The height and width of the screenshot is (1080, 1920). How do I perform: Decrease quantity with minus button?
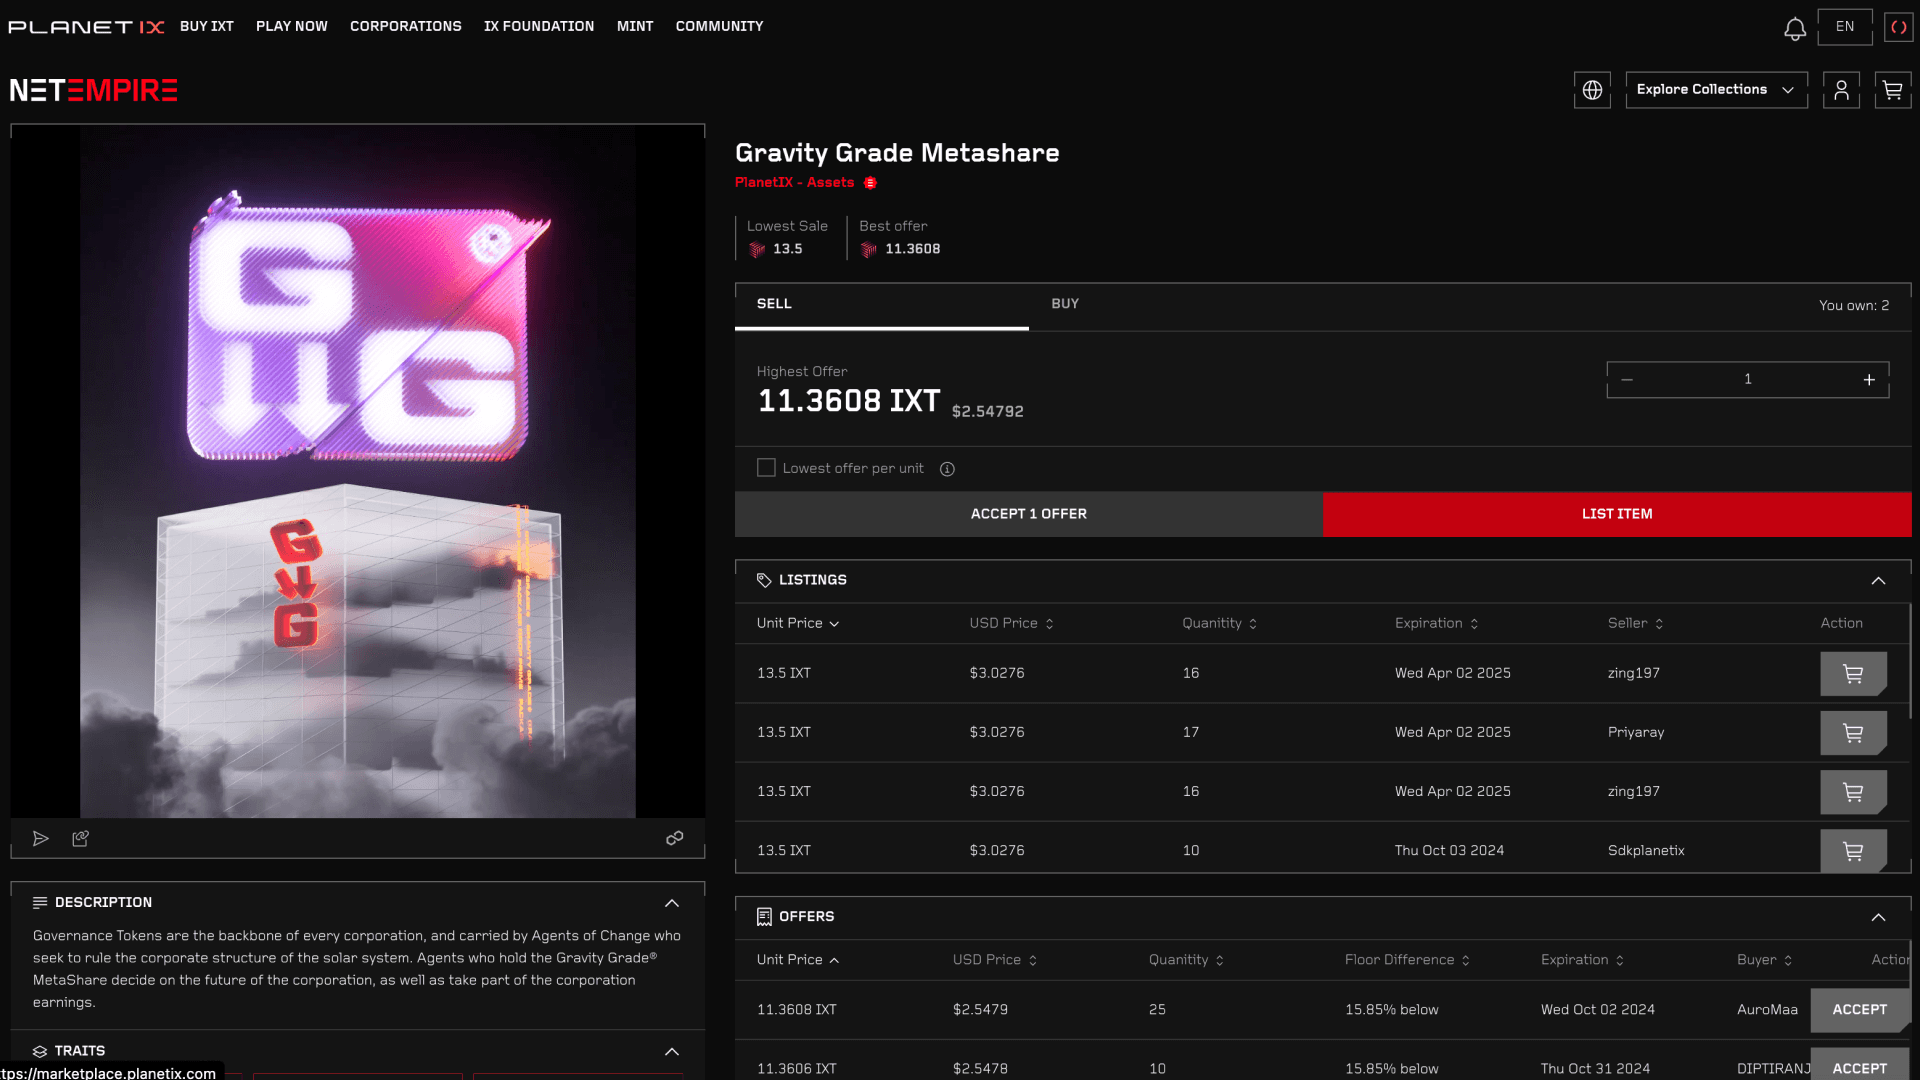point(1627,380)
